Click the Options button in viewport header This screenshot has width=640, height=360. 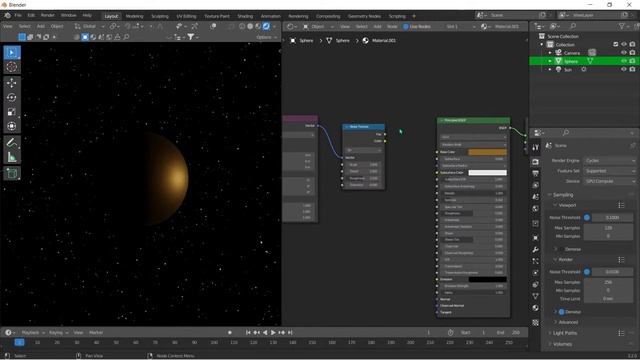coord(266,37)
